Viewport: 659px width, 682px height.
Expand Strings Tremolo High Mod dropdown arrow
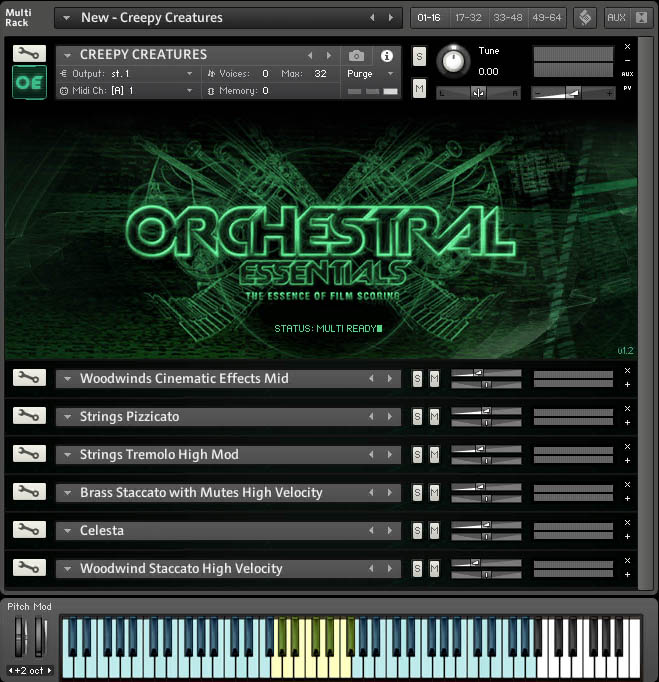coord(67,455)
